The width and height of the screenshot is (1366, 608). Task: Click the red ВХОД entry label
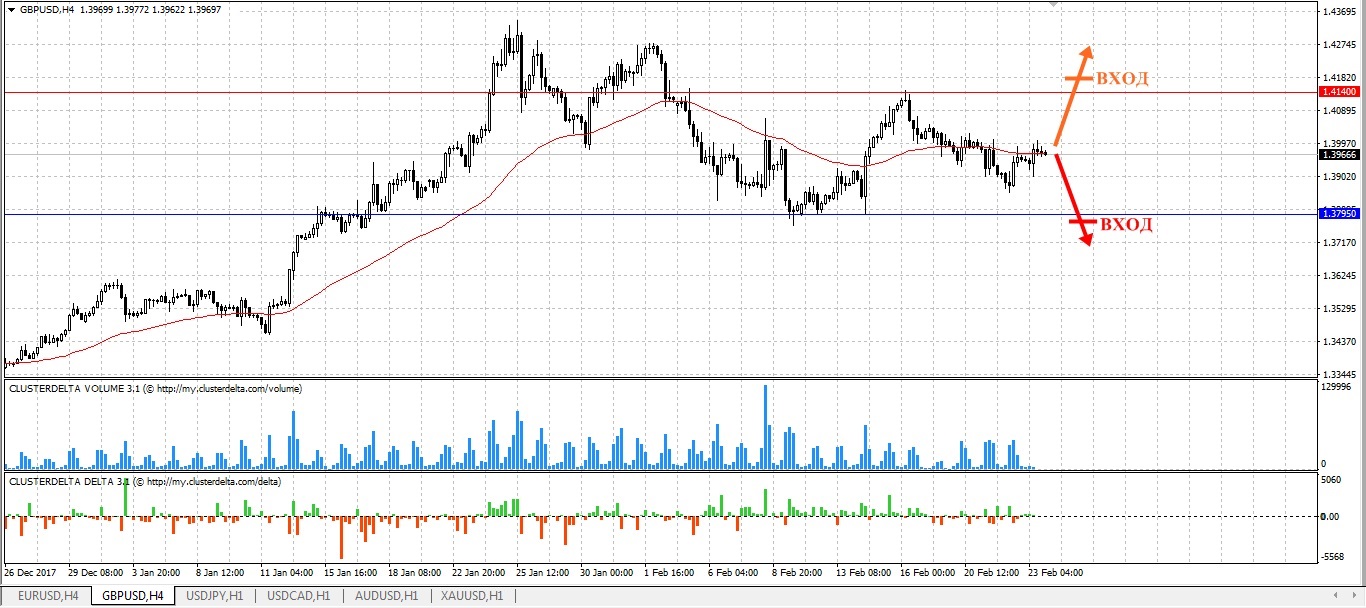(x=1126, y=225)
